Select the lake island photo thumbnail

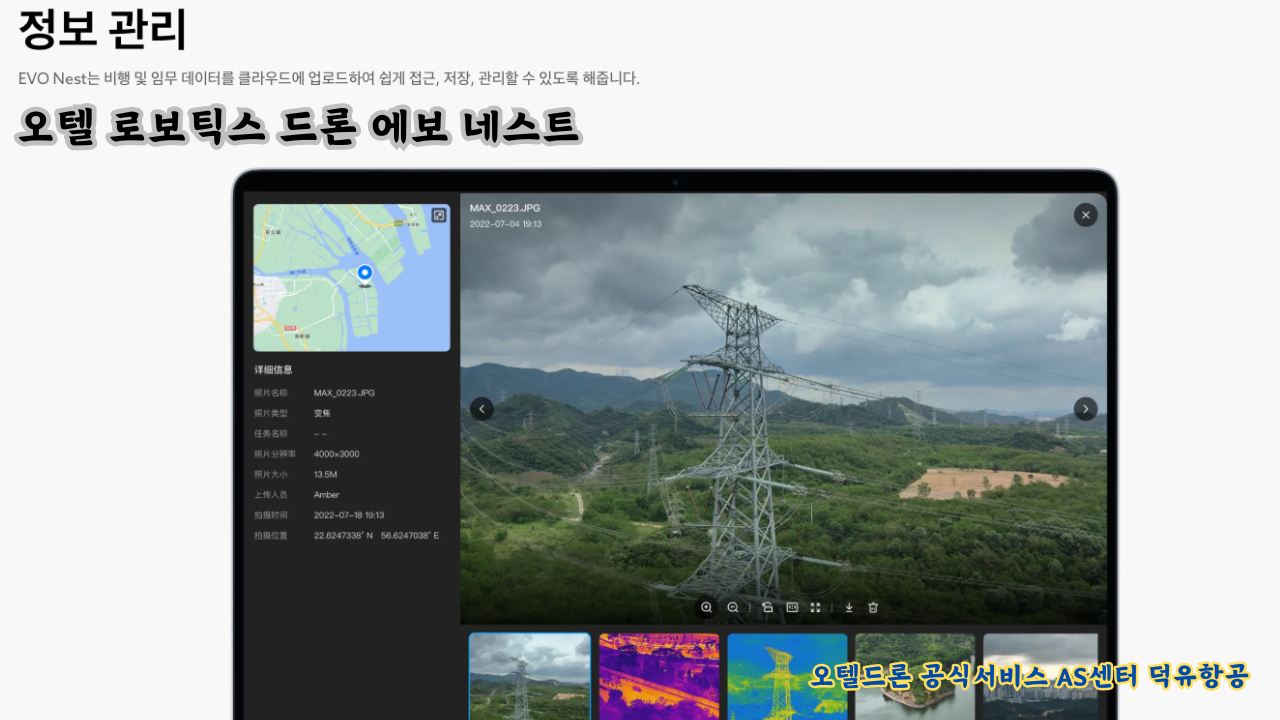(x=915, y=676)
